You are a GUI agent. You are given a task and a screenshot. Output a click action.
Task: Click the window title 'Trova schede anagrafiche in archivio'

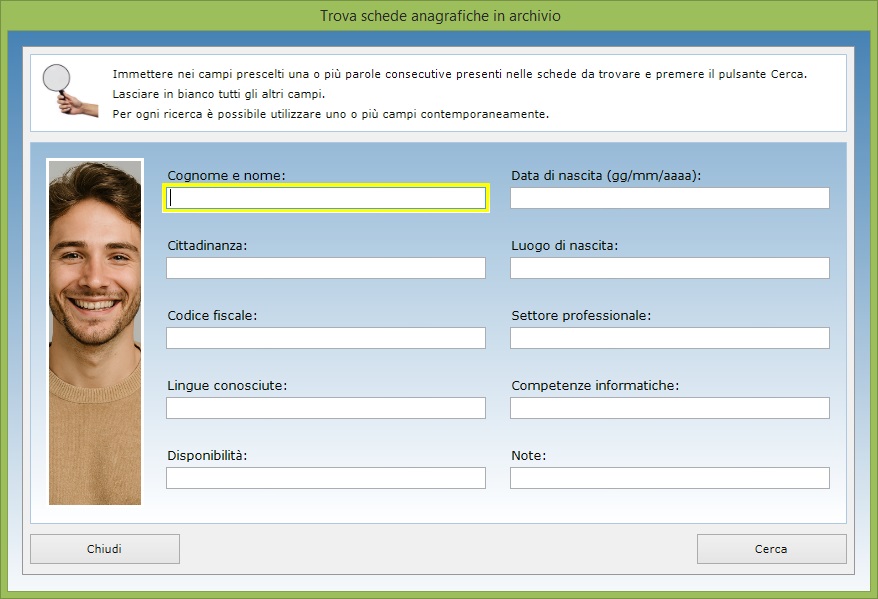pos(439,16)
